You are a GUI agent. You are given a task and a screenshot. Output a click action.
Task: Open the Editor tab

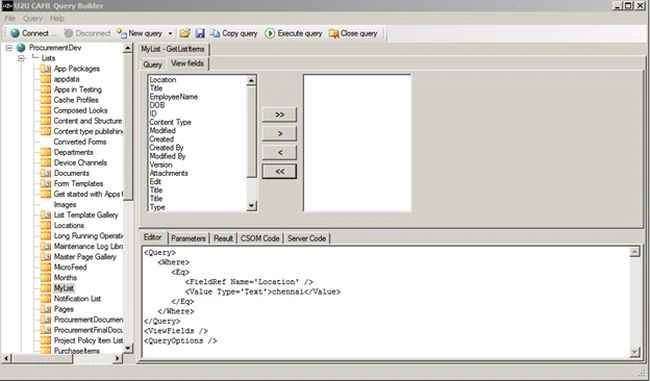pos(153,237)
